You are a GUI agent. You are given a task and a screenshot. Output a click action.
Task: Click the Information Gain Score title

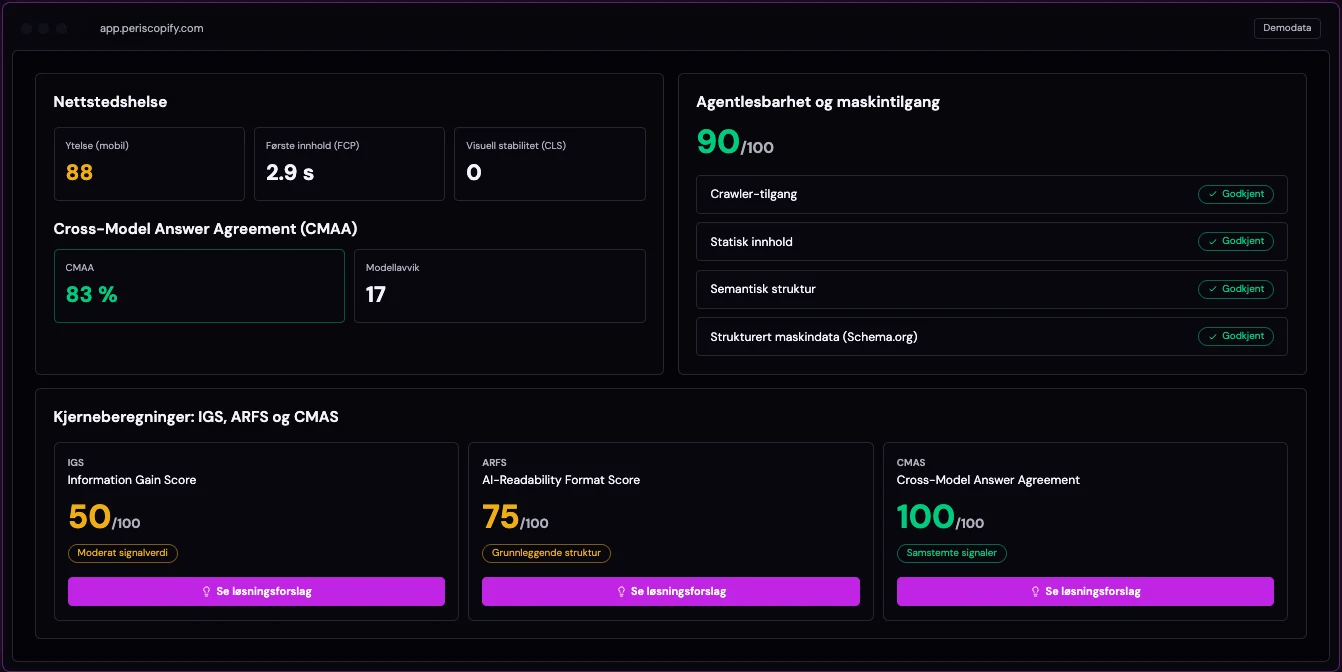[x=132, y=480]
